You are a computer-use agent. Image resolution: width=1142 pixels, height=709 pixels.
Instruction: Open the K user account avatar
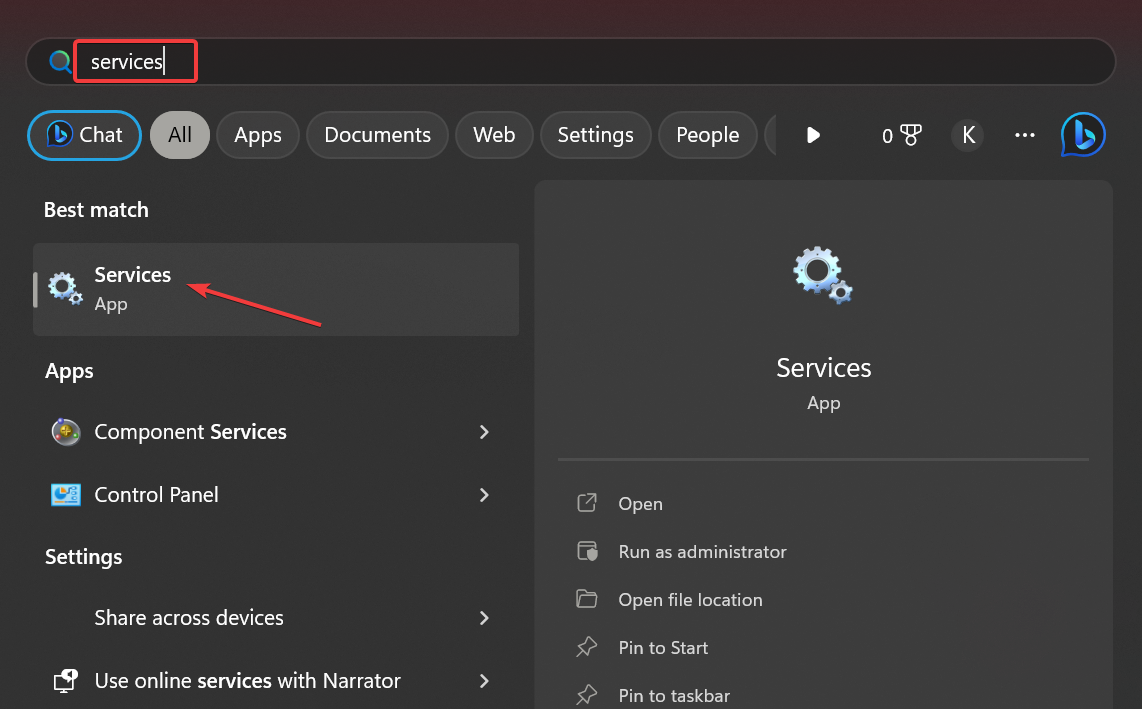point(967,135)
